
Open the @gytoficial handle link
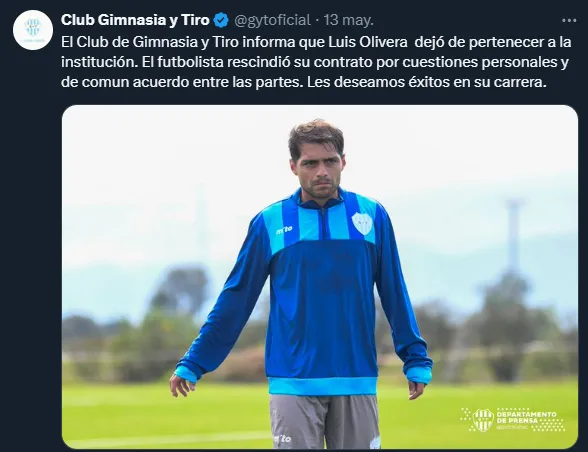pyautogui.click(x=272, y=20)
